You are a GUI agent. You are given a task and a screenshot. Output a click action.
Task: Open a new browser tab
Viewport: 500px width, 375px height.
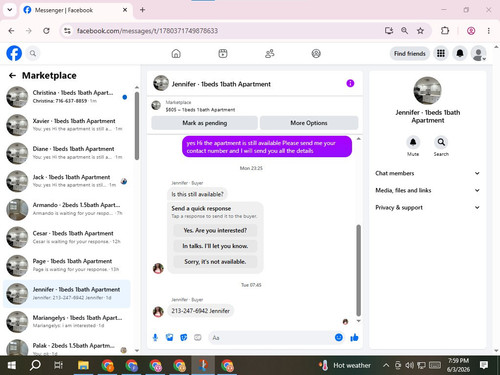tap(142, 10)
